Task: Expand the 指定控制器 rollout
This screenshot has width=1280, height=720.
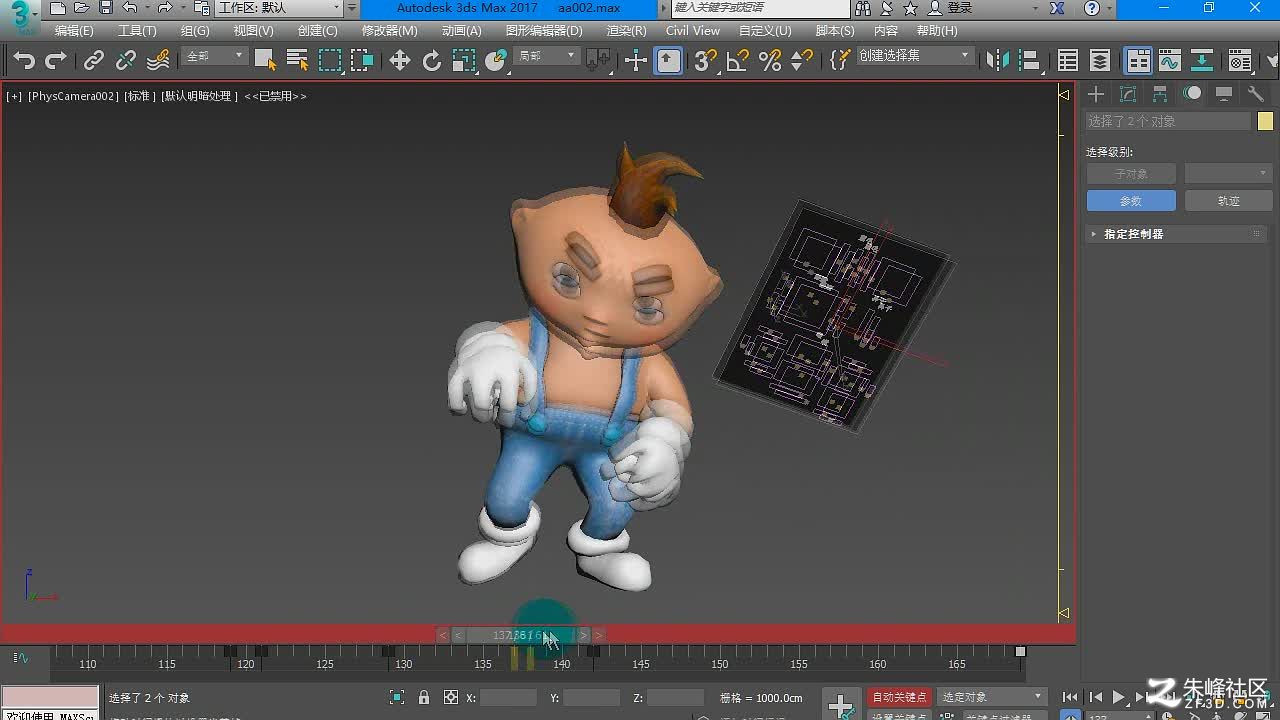Action: tap(1176, 234)
